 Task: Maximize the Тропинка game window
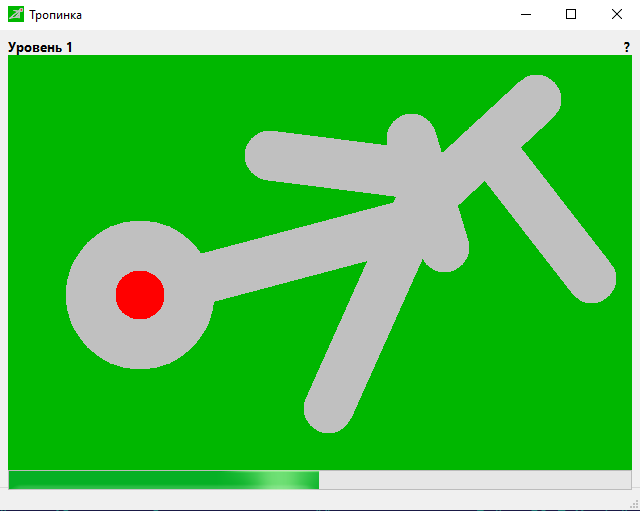(x=571, y=15)
